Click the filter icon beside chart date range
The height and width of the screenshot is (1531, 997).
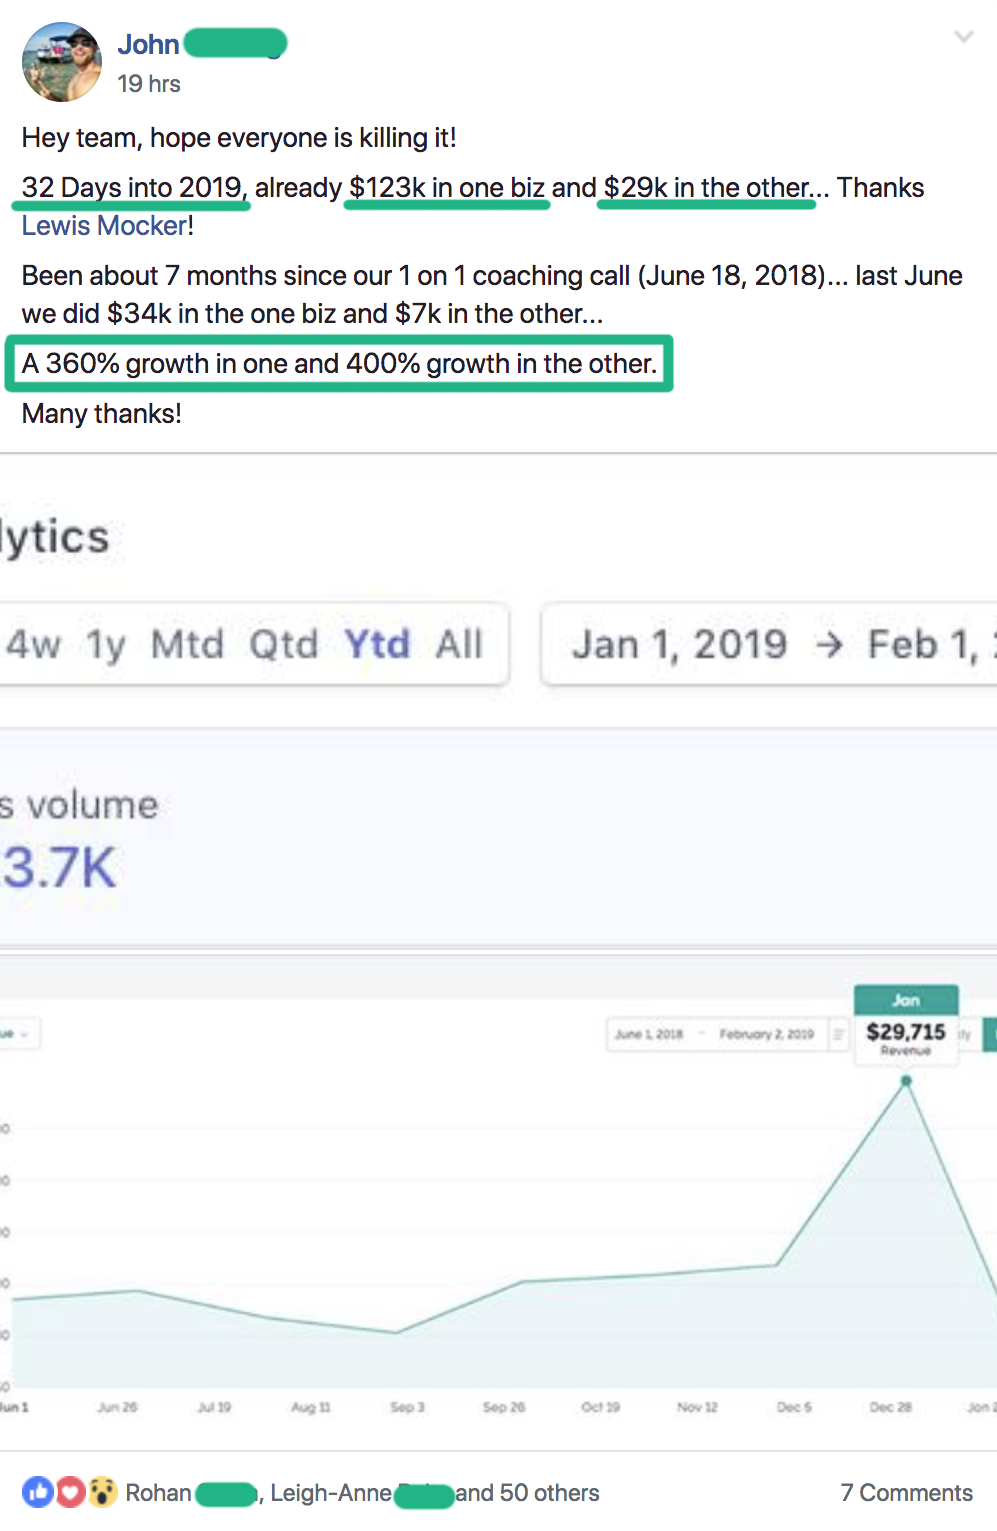point(838,1034)
